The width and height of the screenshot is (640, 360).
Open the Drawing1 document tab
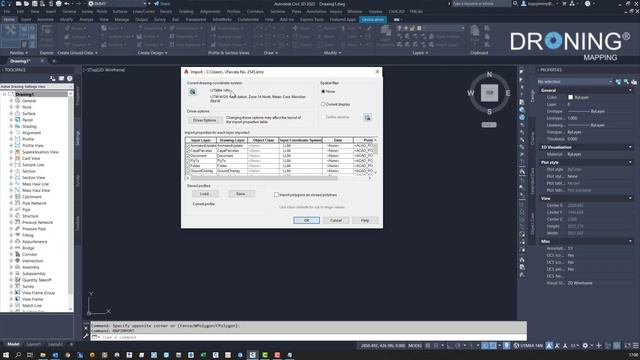20,61
